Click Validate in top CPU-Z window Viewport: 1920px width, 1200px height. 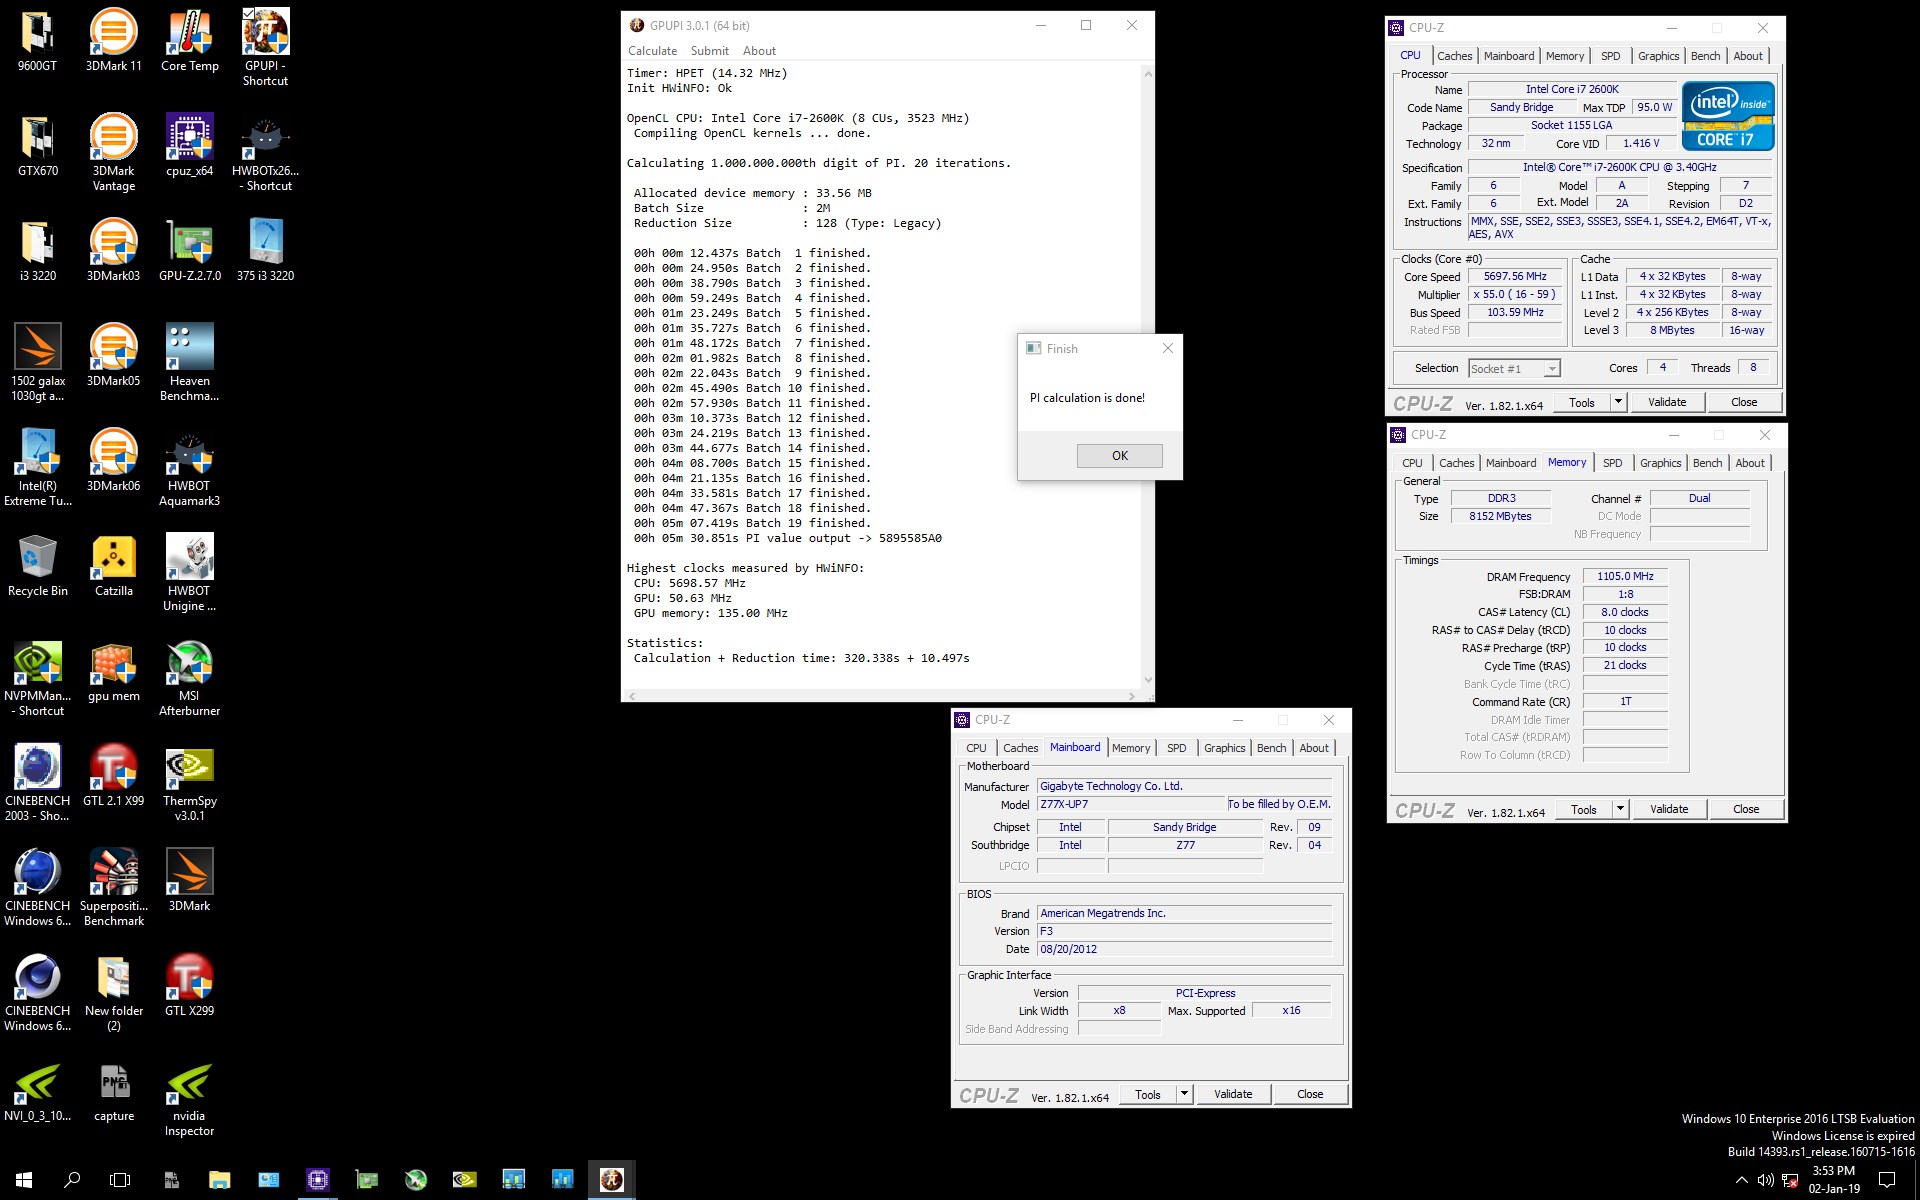[1666, 402]
